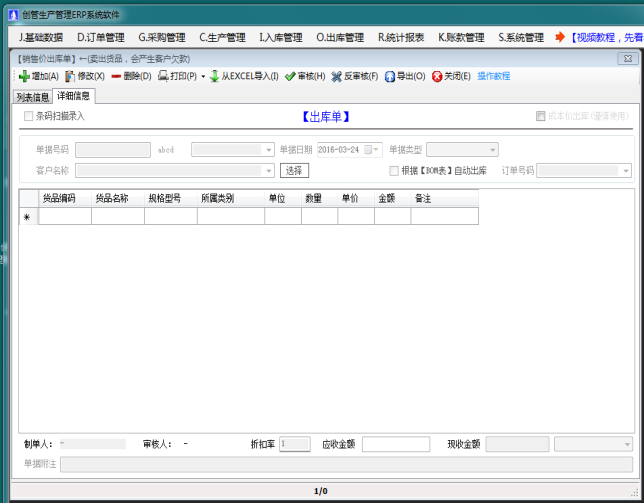The width and height of the screenshot is (644, 503).
Task: Toggle 根据【BOM表】自动出库 checkbox
Action: pos(394,170)
